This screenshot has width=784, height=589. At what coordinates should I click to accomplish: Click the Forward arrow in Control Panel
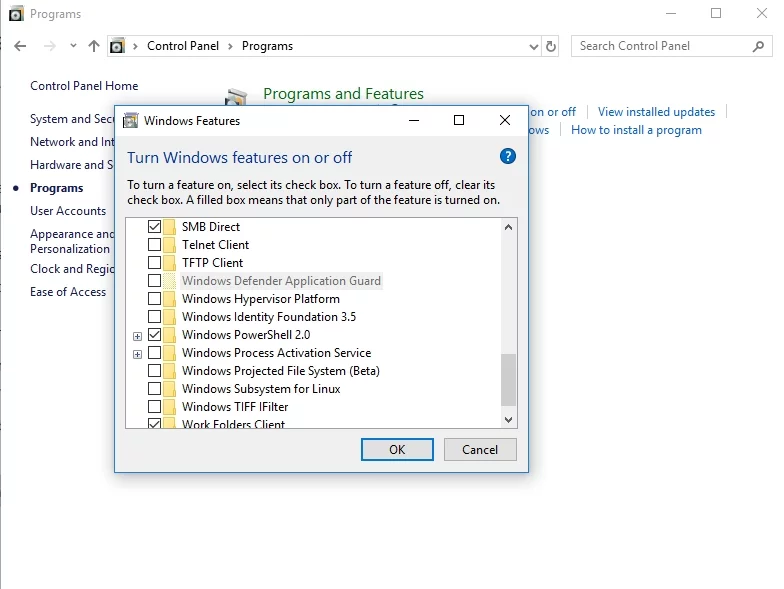pyautogui.click(x=50, y=46)
